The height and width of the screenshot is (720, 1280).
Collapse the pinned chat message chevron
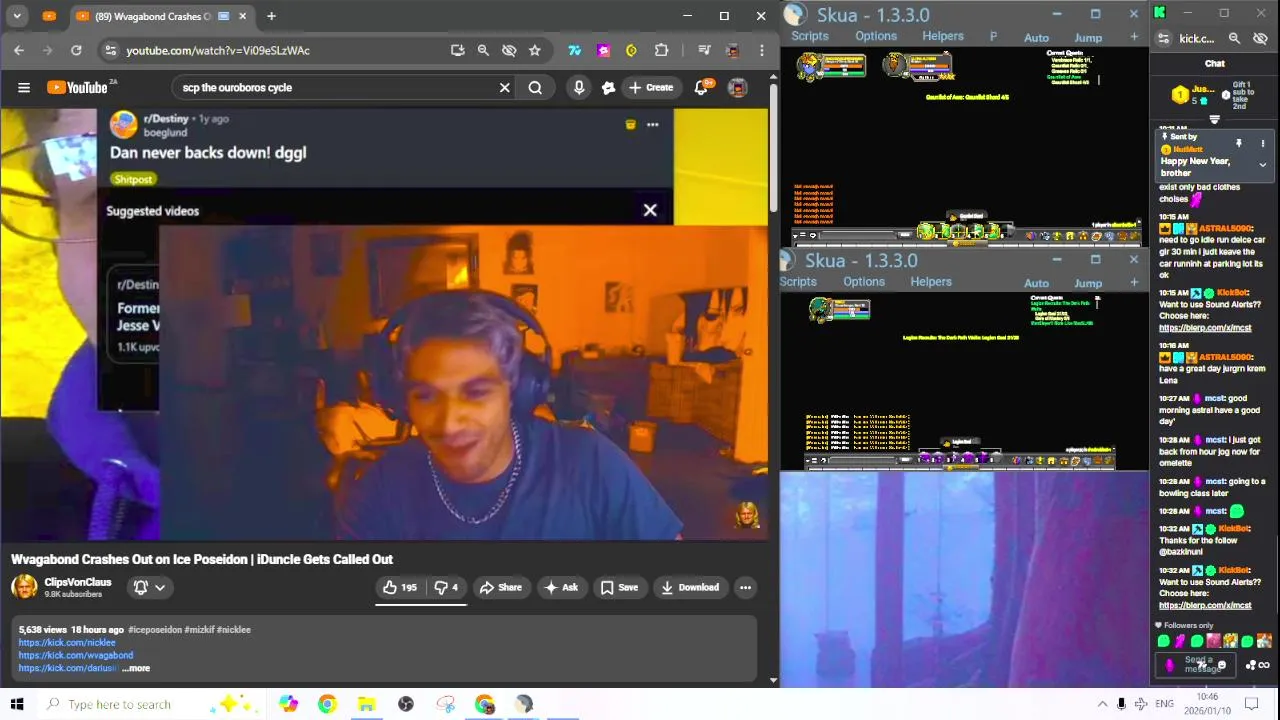1262,165
